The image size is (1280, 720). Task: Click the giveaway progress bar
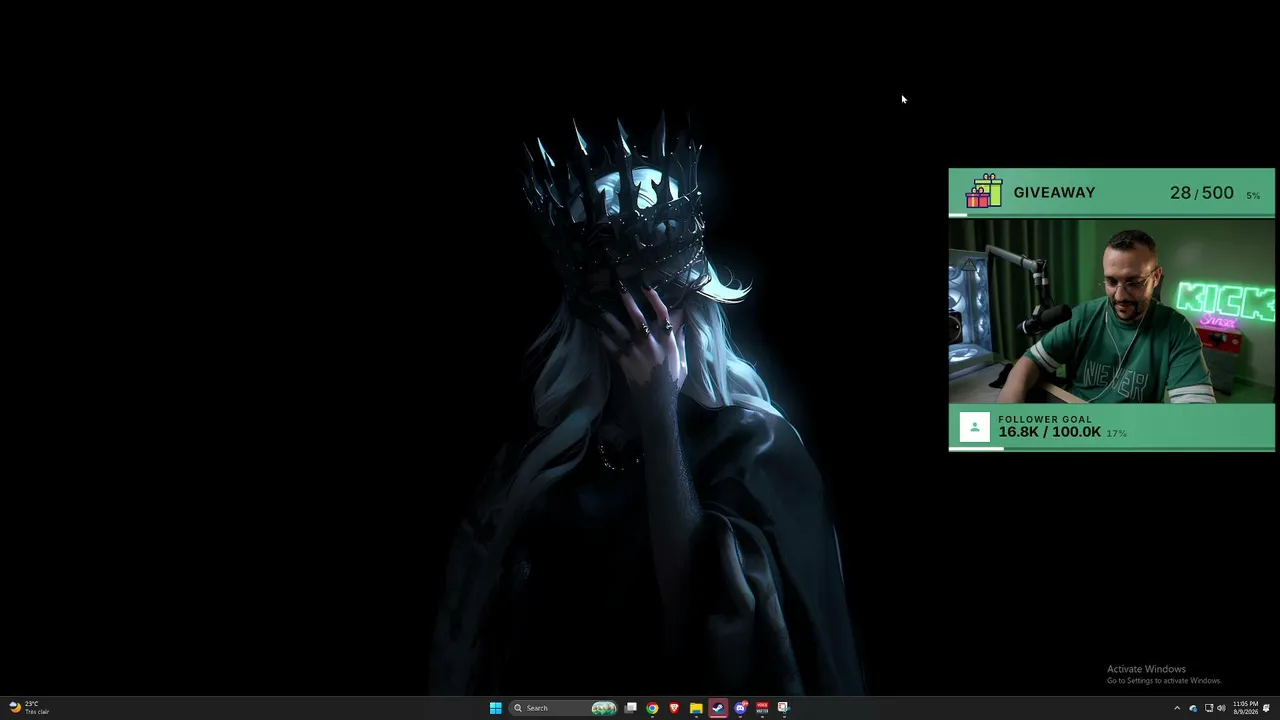[x=1111, y=215]
